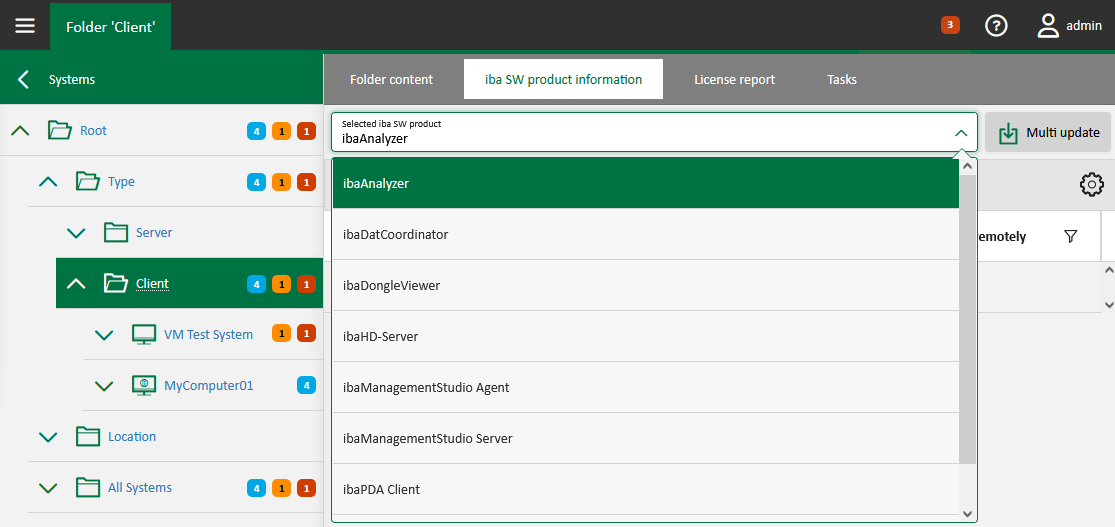Click the red badge 1 on Client row
The height and width of the screenshot is (527, 1115).
click(x=306, y=284)
